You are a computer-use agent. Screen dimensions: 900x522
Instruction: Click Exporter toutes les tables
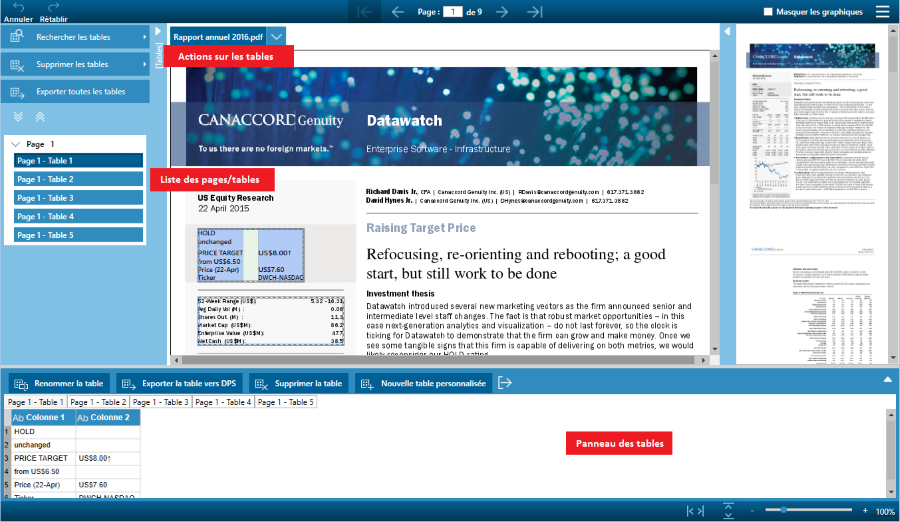point(75,91)
